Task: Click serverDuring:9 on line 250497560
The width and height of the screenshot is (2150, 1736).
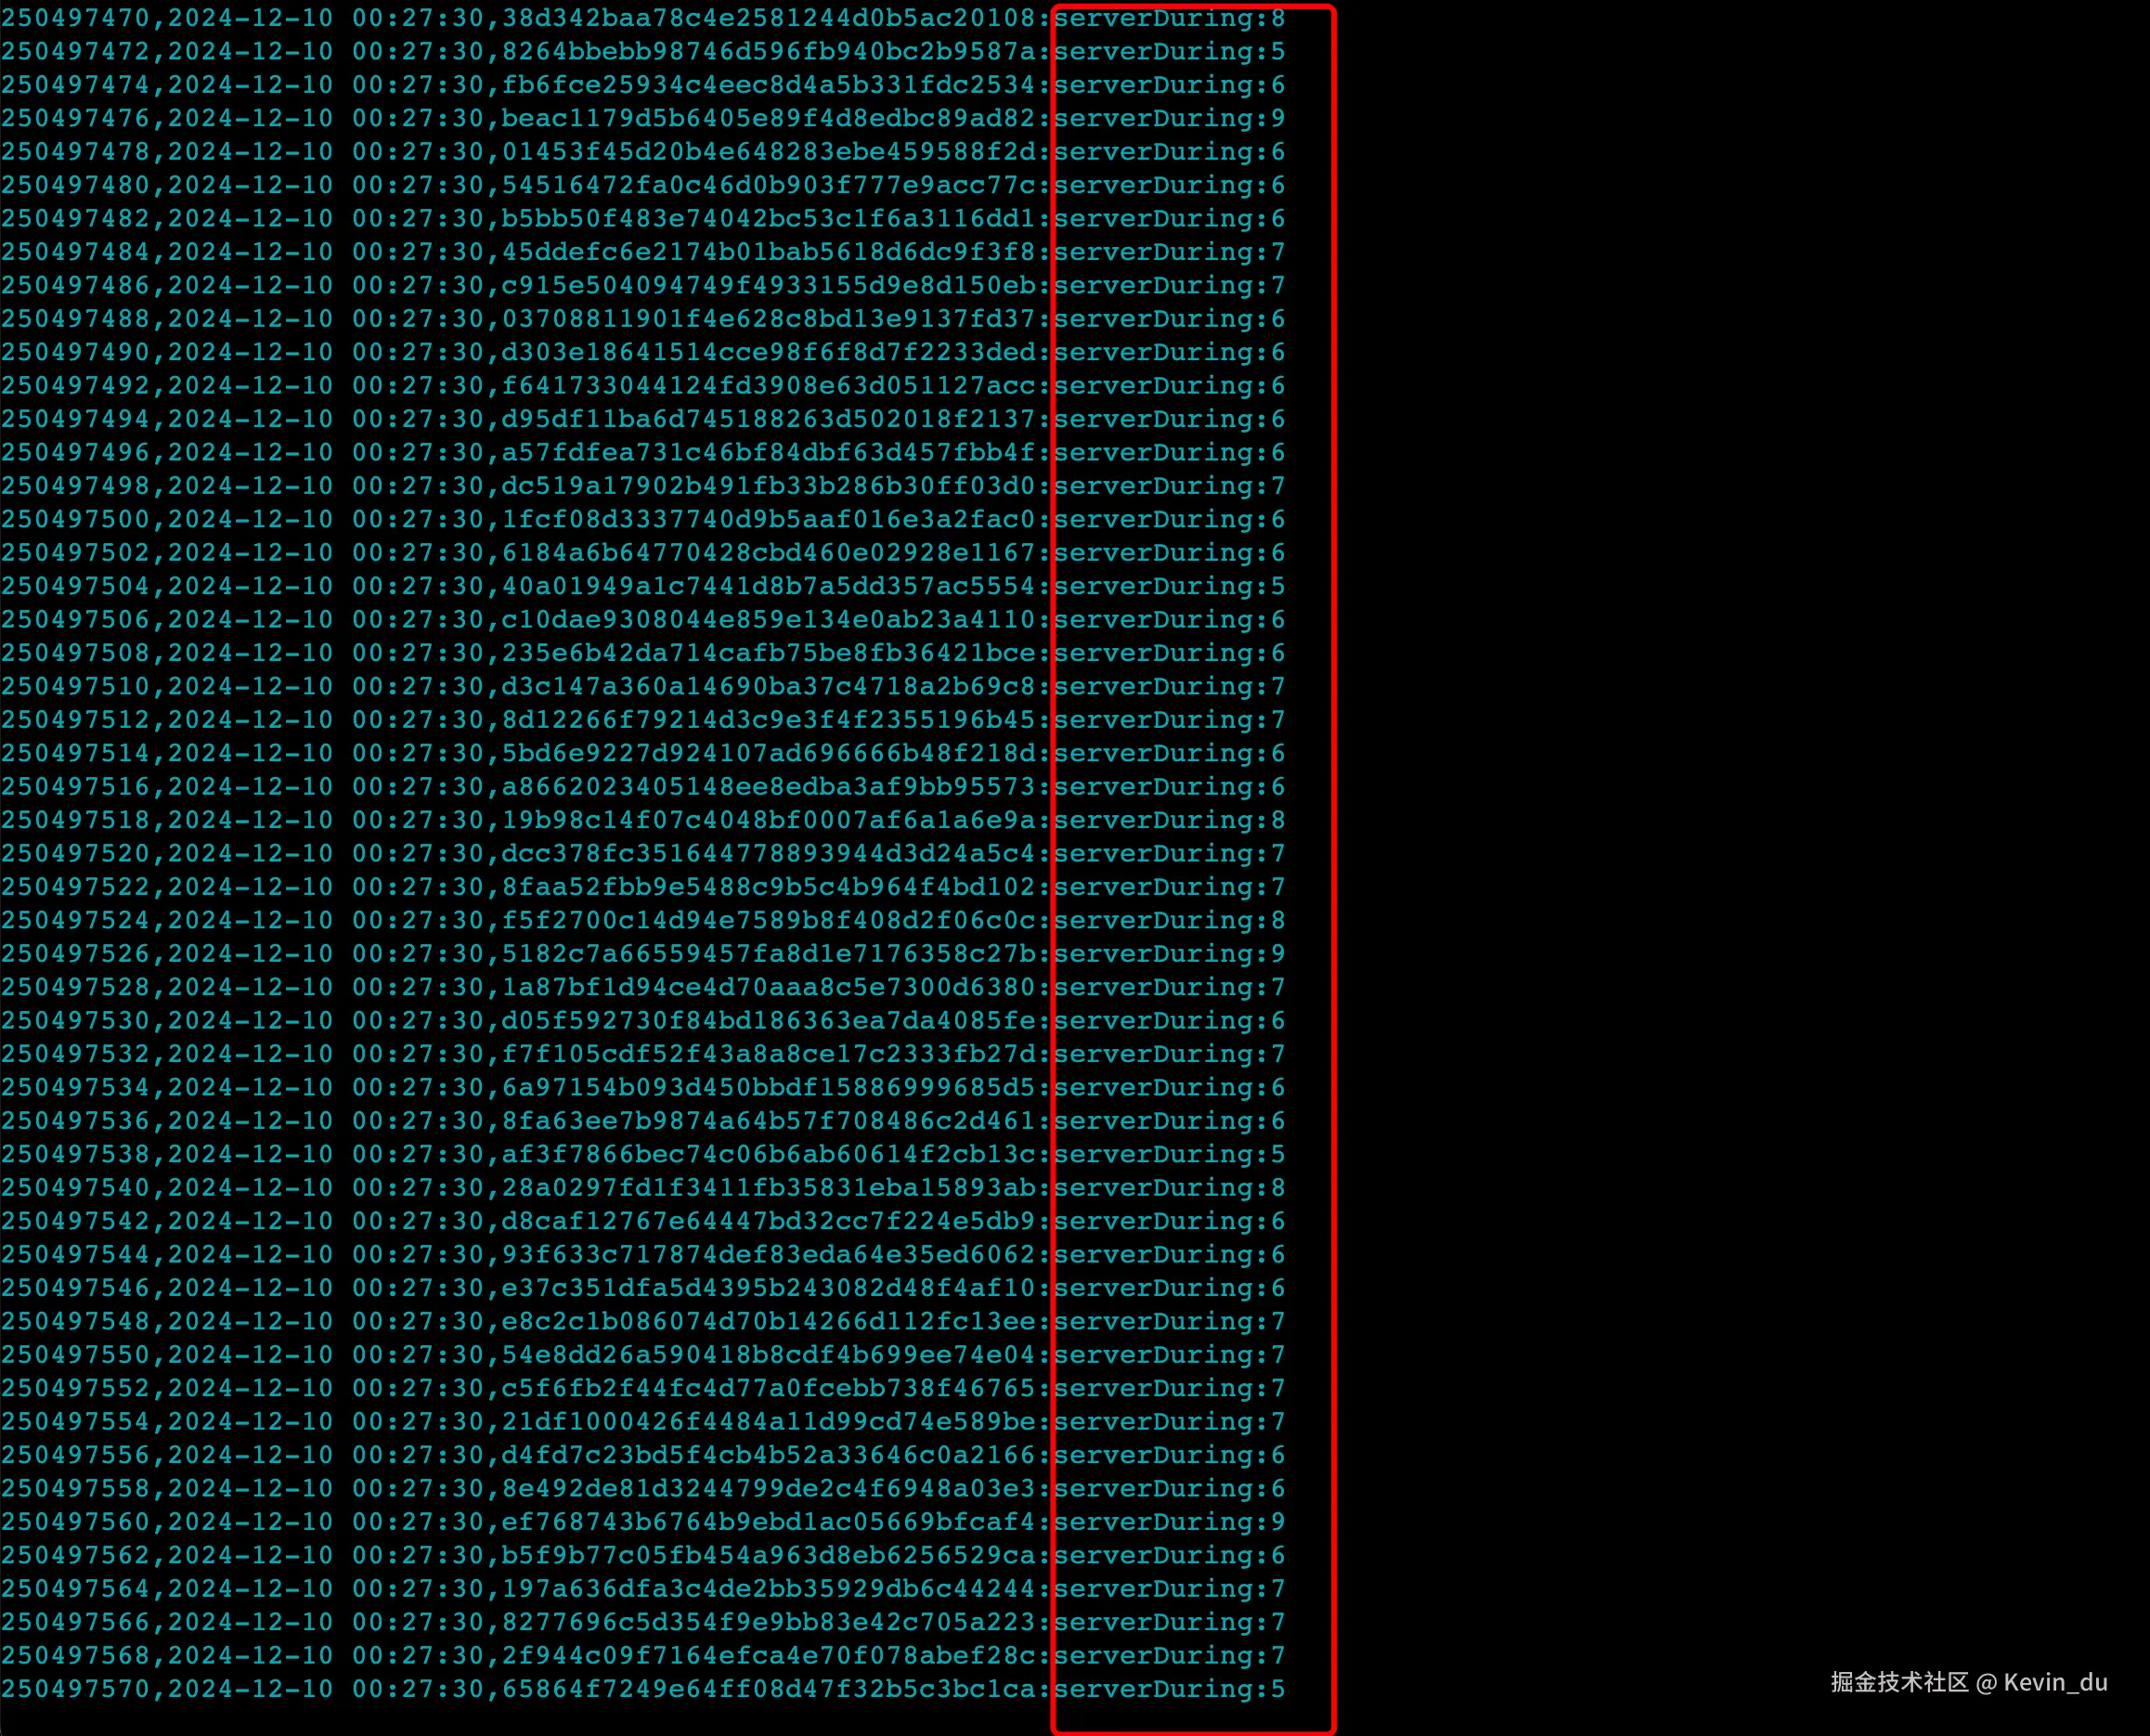Action: pos(1169,1522)
